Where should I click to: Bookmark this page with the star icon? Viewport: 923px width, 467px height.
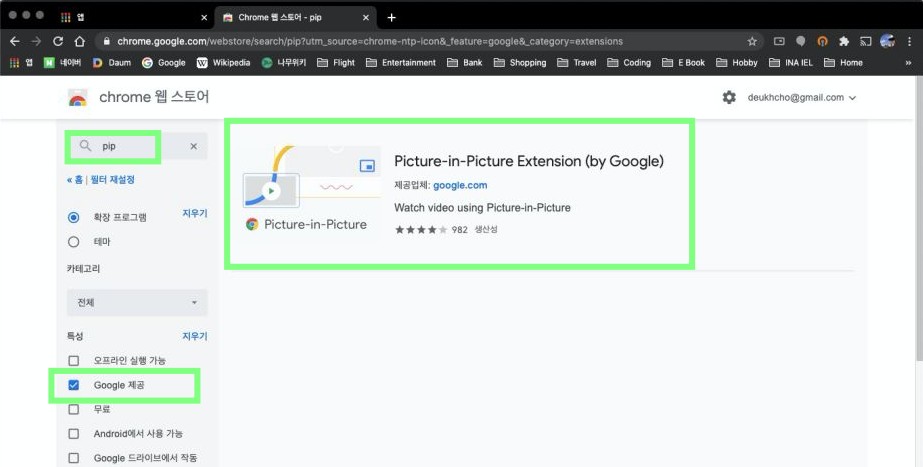(x=752, y=41)
